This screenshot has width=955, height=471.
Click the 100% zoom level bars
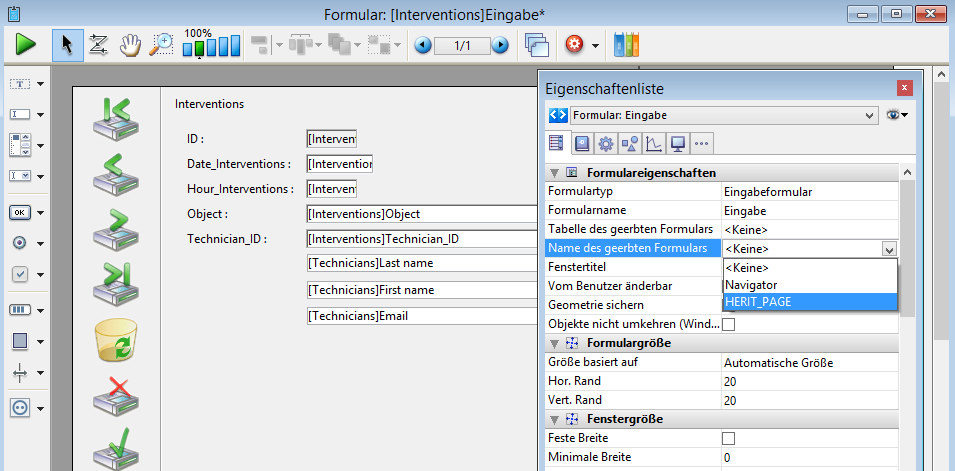coord(211,47)
